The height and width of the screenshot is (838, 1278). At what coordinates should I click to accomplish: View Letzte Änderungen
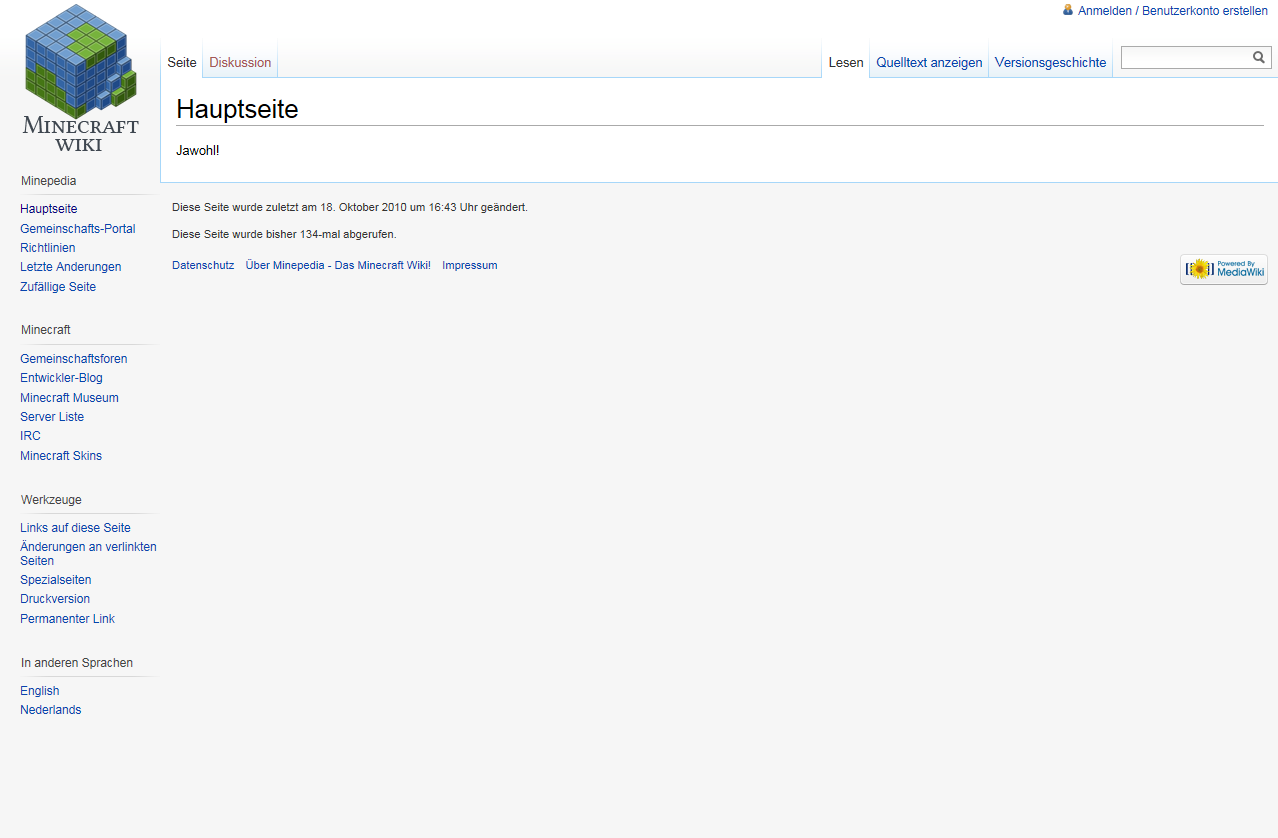pos(71,267)
